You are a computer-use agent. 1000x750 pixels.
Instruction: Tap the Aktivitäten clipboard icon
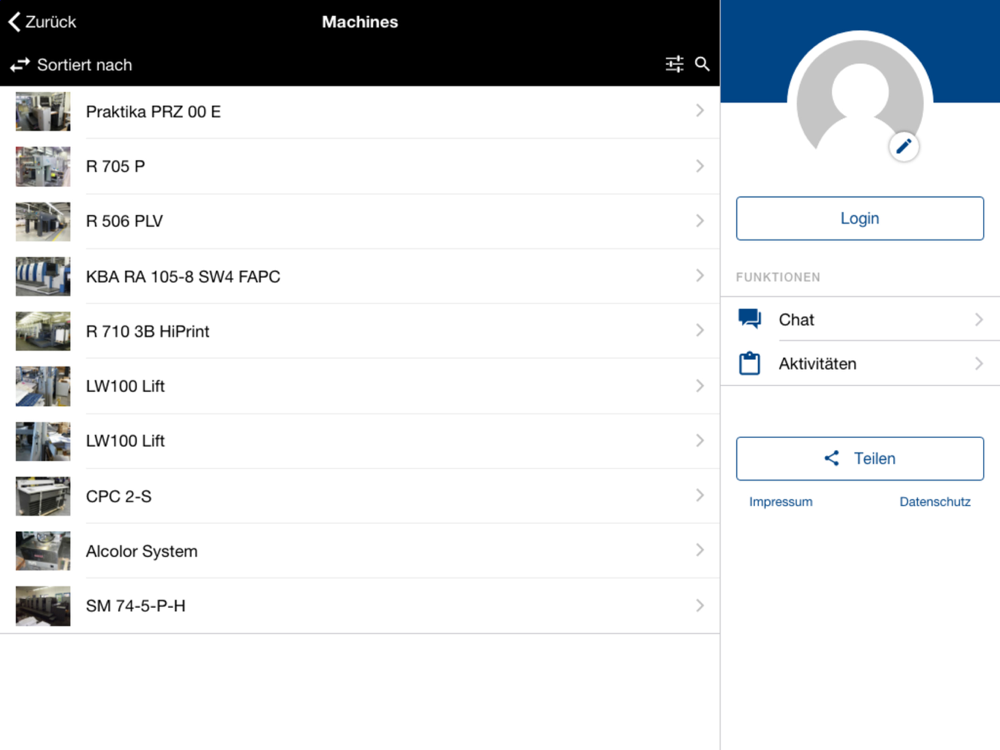[750, 363]
